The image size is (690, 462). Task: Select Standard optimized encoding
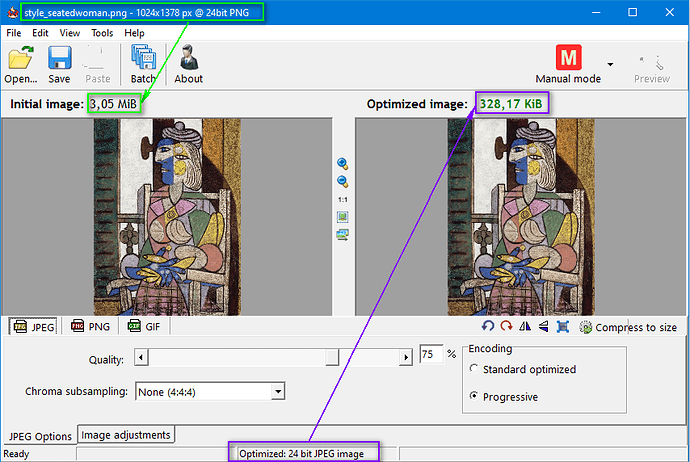[x=522, y=369]
